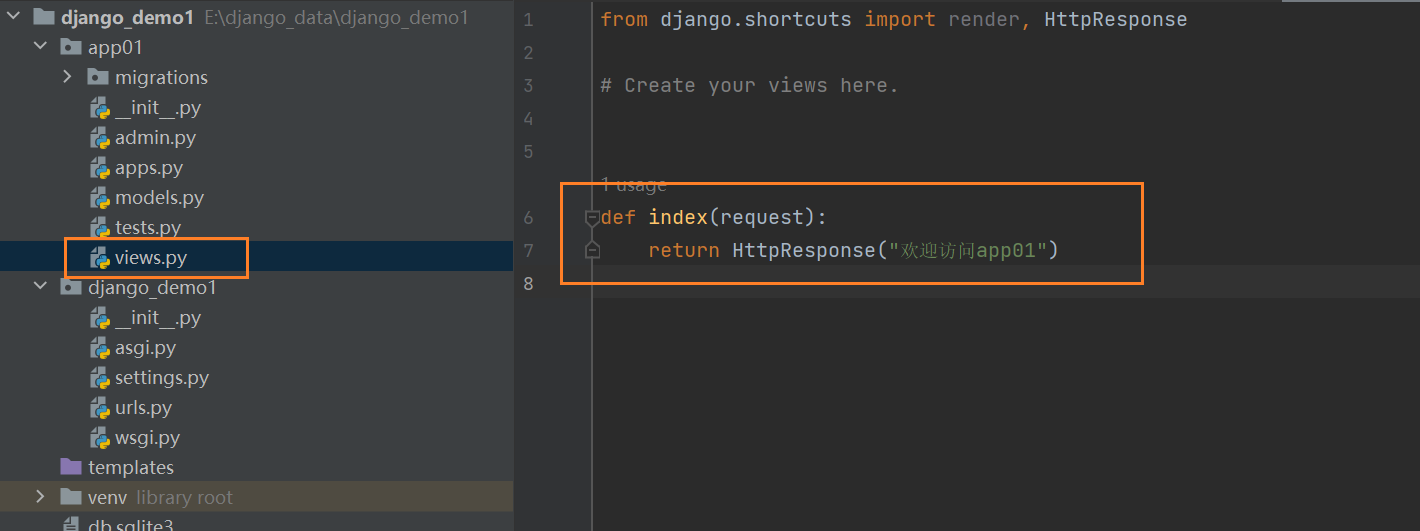The image size is (1420, 531).
Task: Click the models.py file icon
Action: point(100,198)
